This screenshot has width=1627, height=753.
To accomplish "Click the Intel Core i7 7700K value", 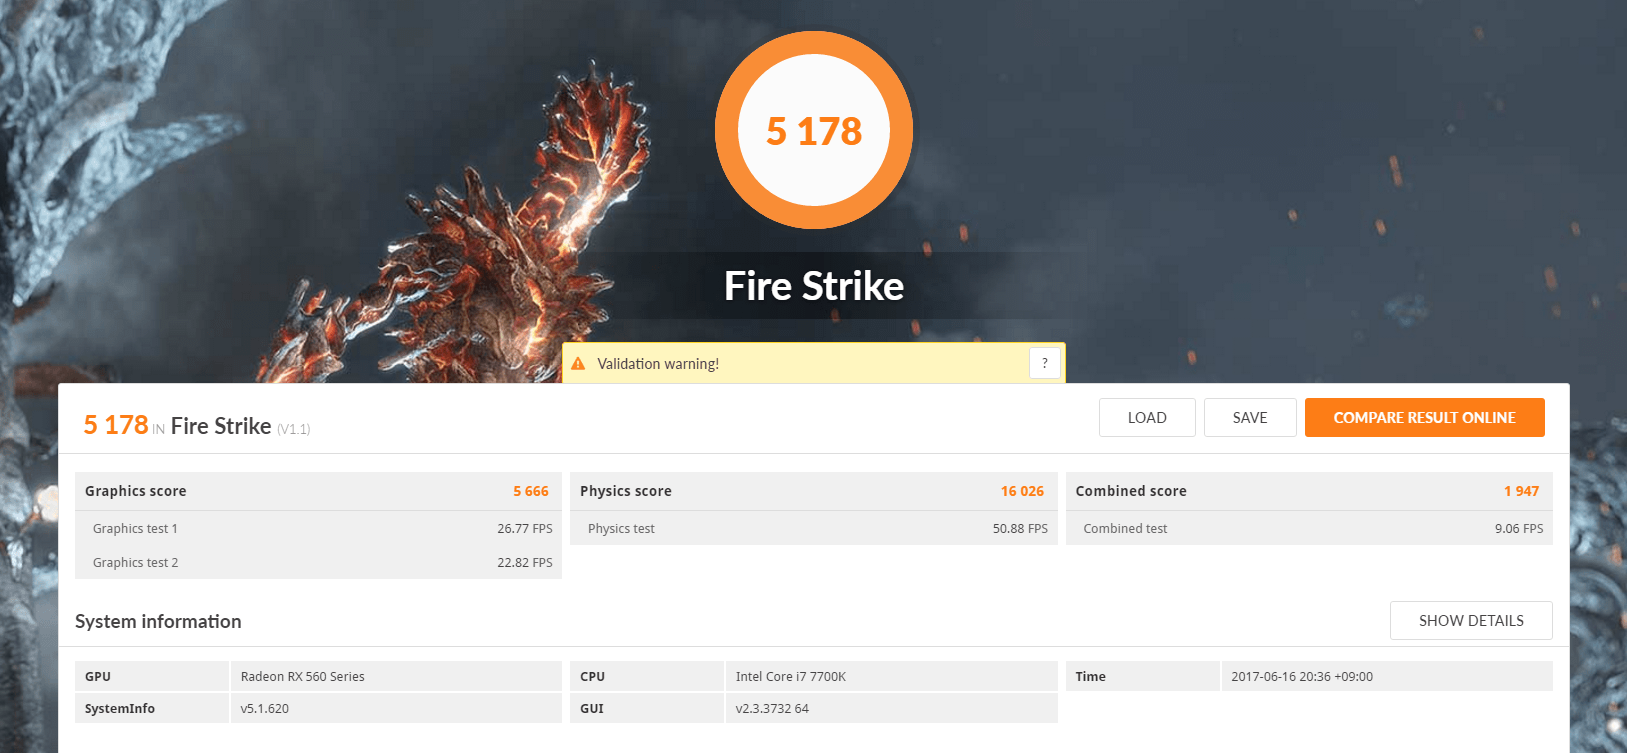I will click(791, 677).
